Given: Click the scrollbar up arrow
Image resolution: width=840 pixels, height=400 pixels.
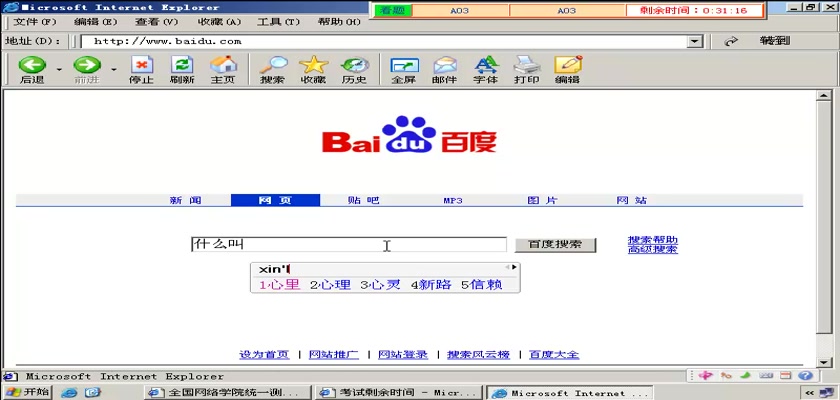Looking at the screenshot, I should (824, 95).
